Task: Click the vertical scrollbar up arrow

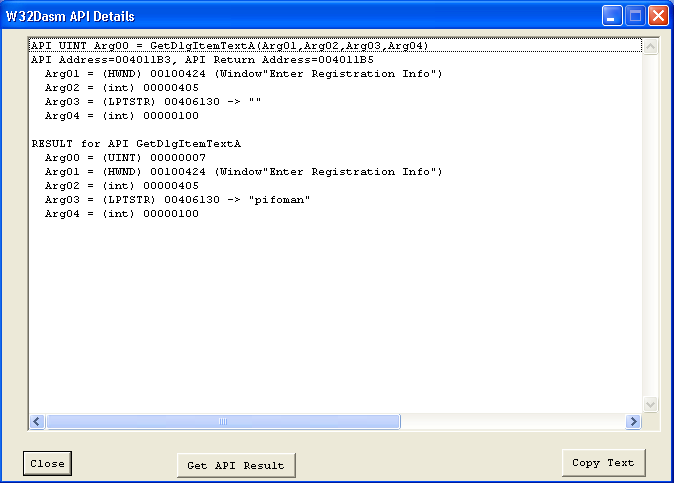Action: [x=650, y=46]
